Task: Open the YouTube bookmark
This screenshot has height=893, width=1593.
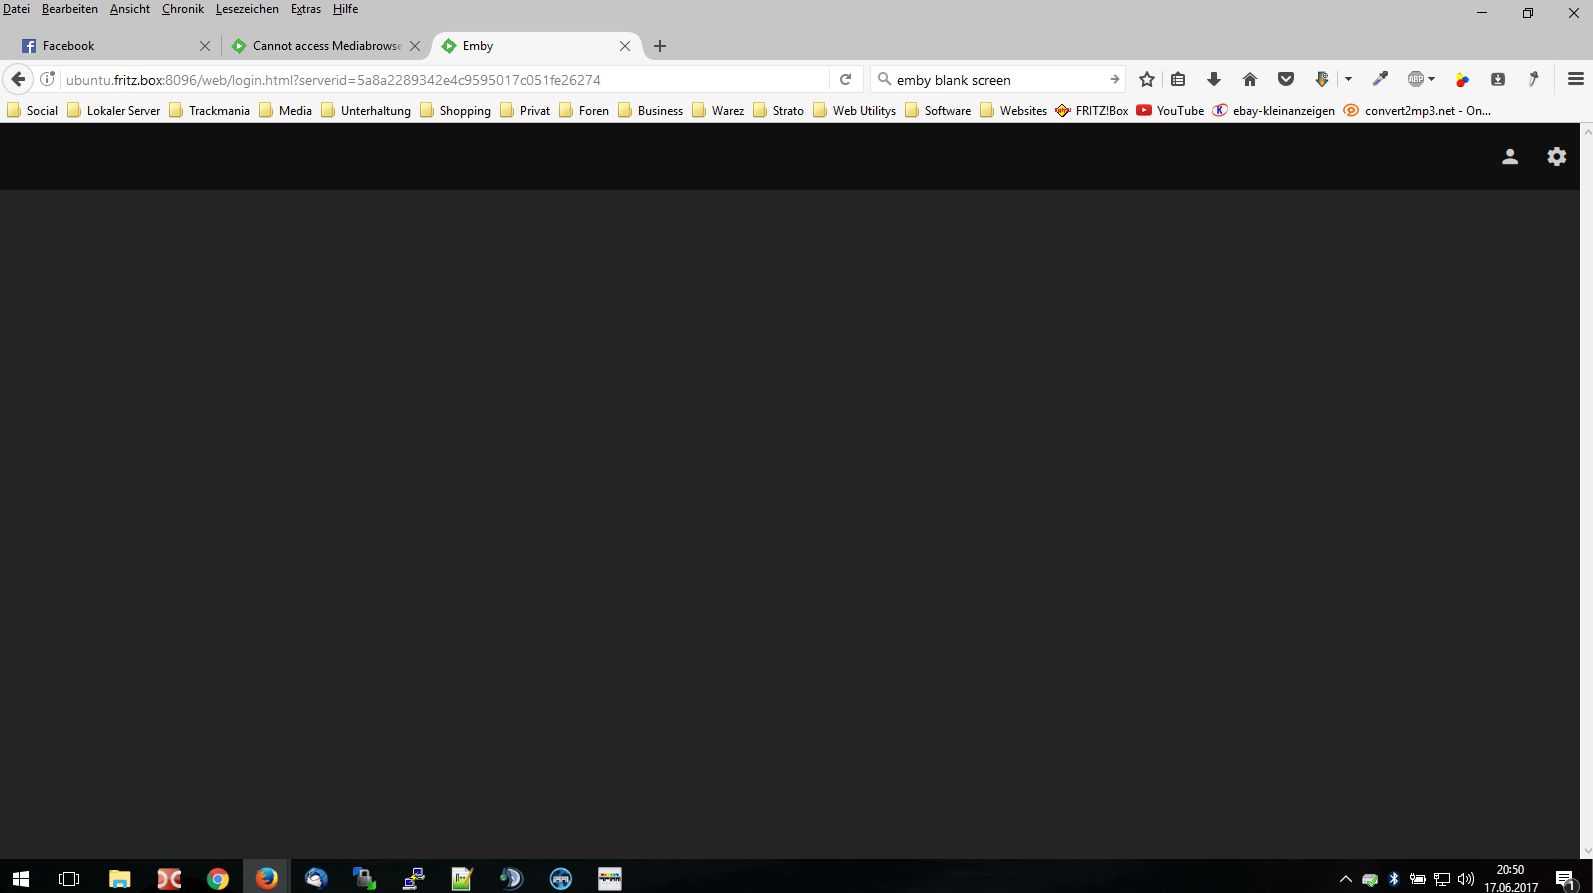Action: [x=1170, y=111]
